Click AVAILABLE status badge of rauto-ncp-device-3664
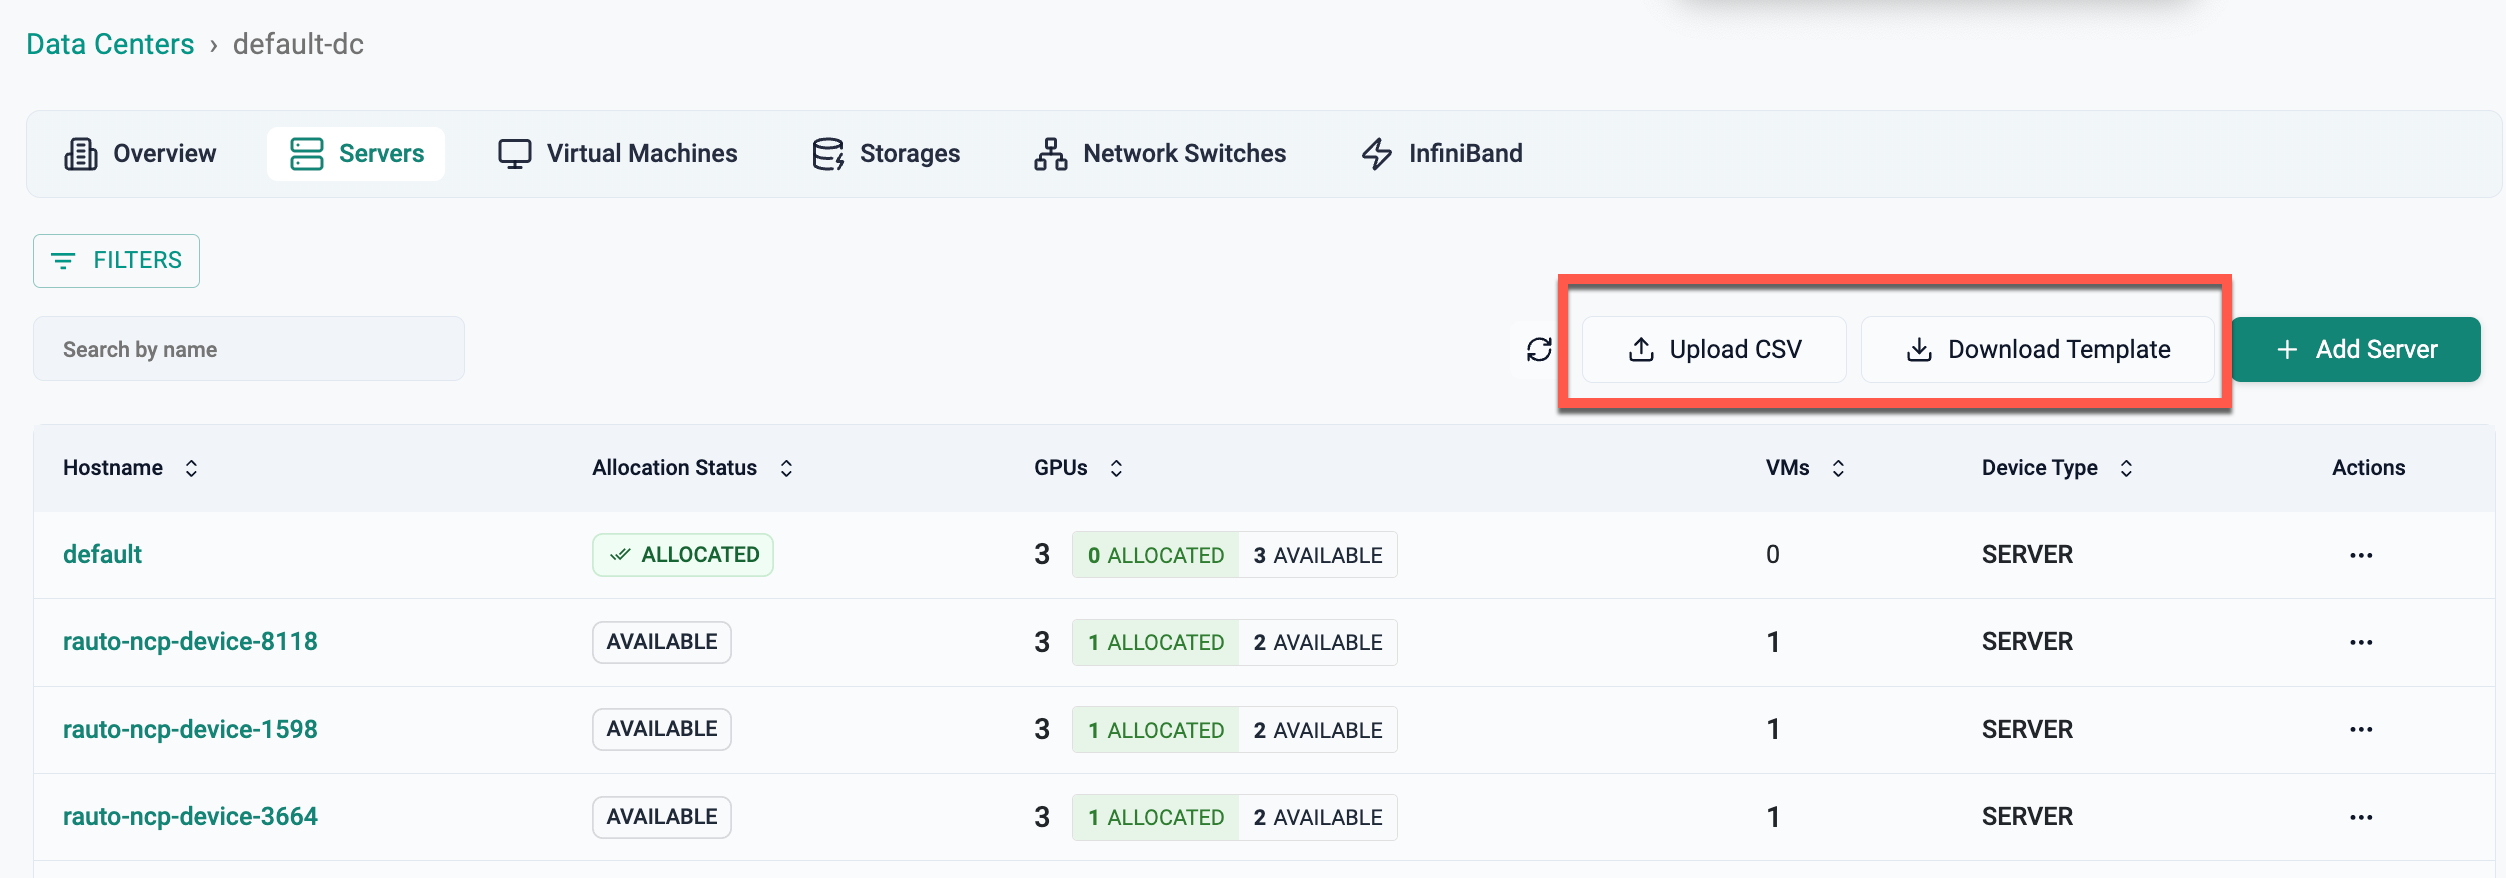 click(x=662, y=817)
